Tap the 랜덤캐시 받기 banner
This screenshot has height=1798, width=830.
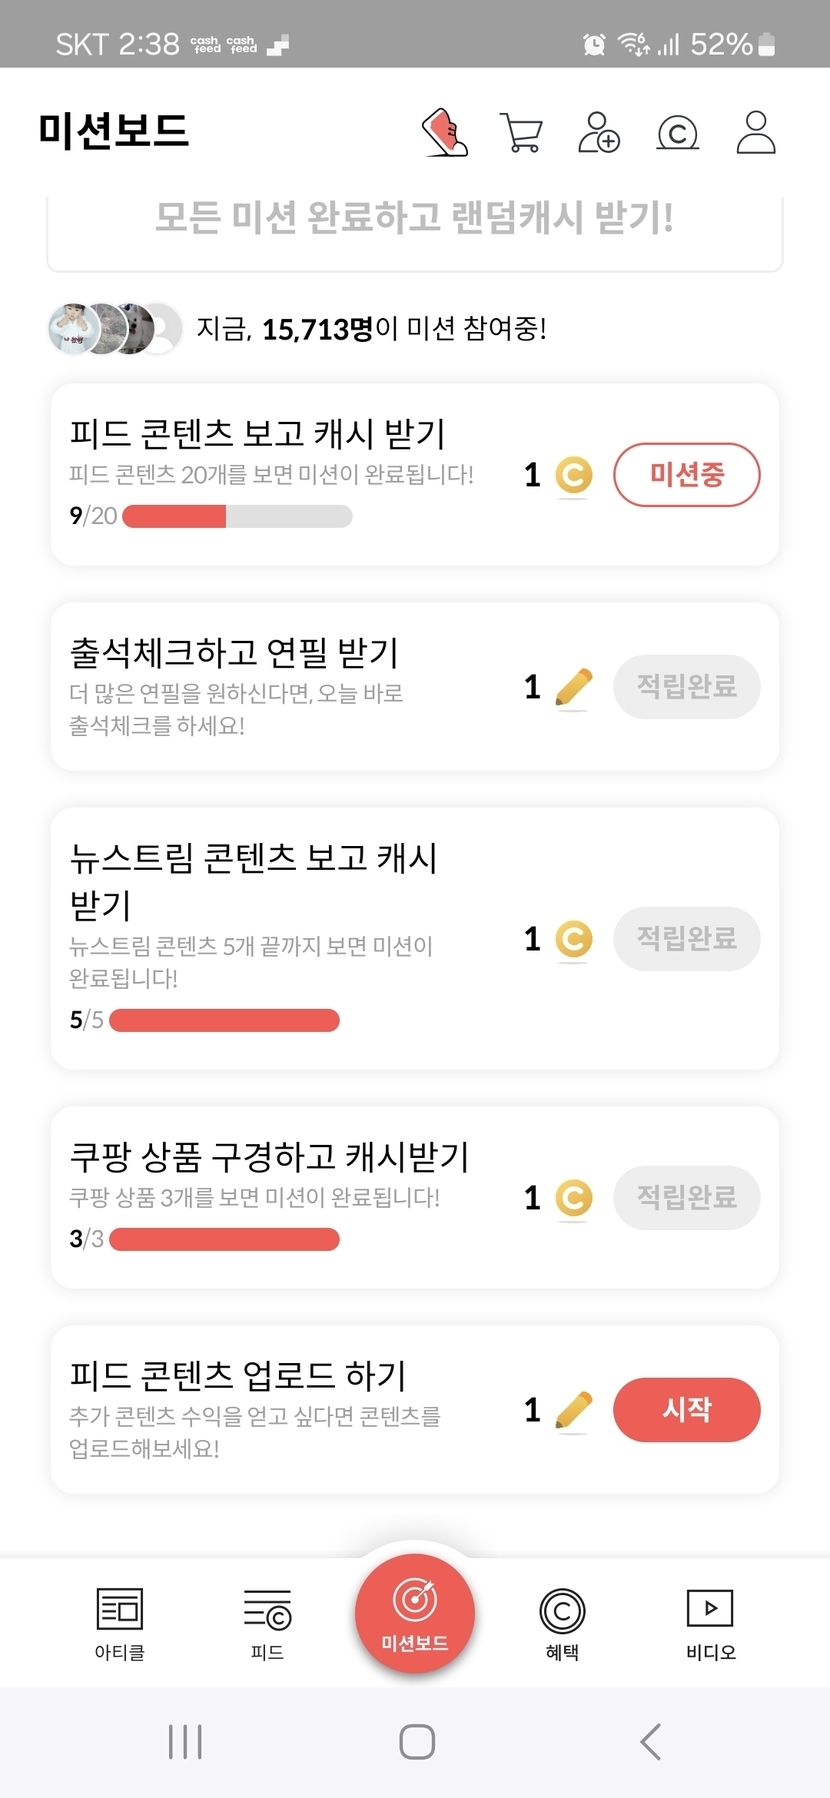point(415,219)
